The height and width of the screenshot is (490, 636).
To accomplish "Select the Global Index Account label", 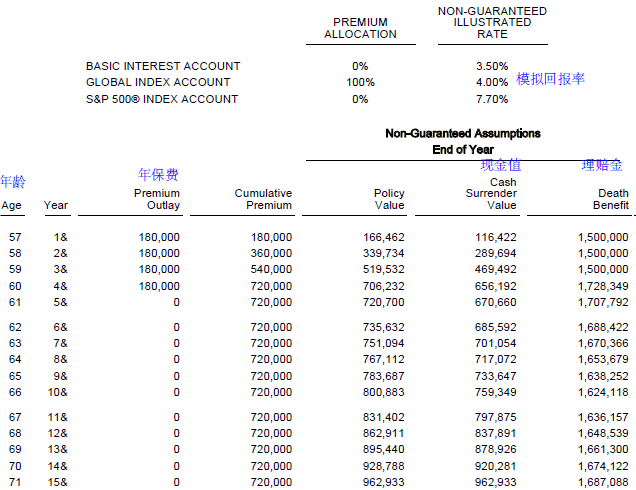I will click(158, 82).
